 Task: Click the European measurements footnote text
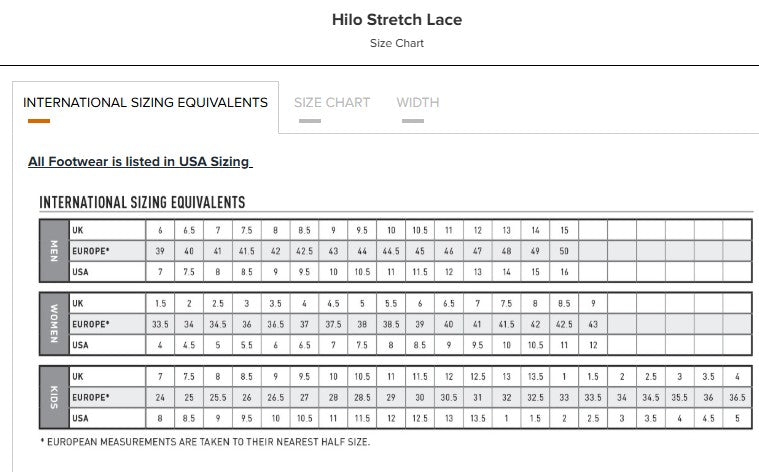(205, 442)
